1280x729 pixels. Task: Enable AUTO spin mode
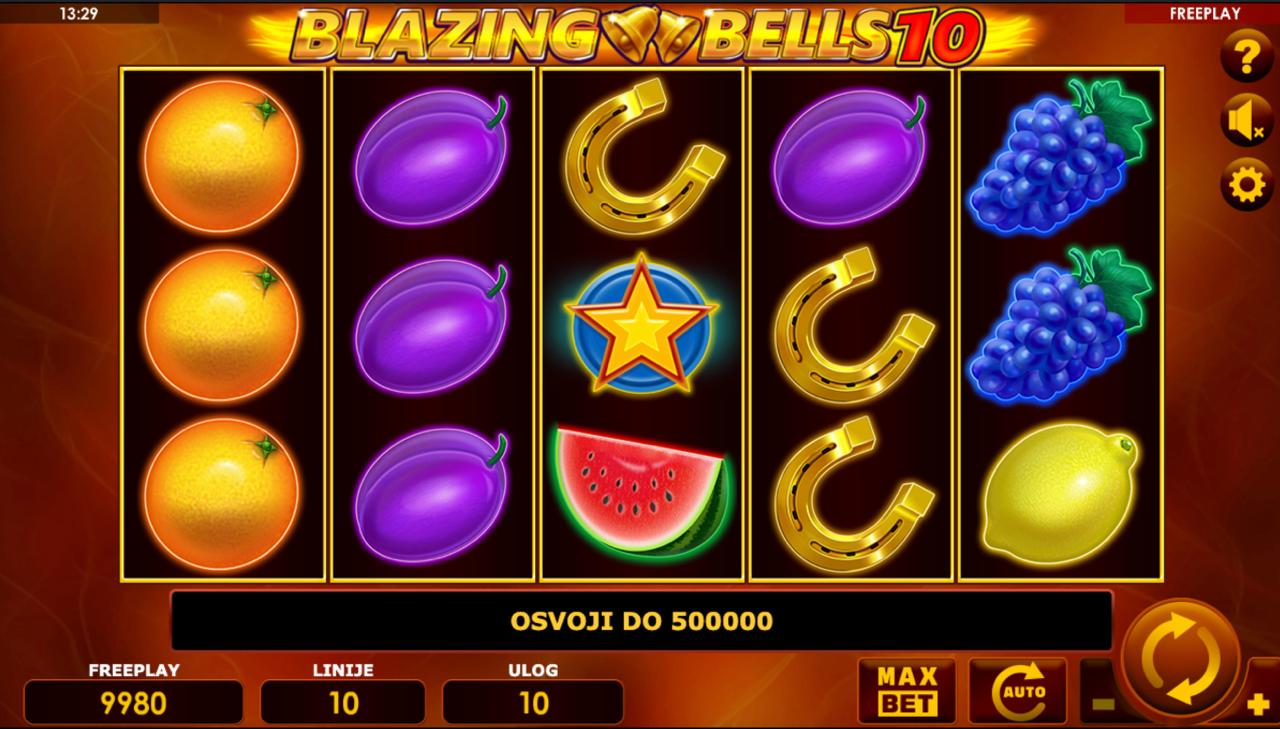click(x=1018, y=691)
